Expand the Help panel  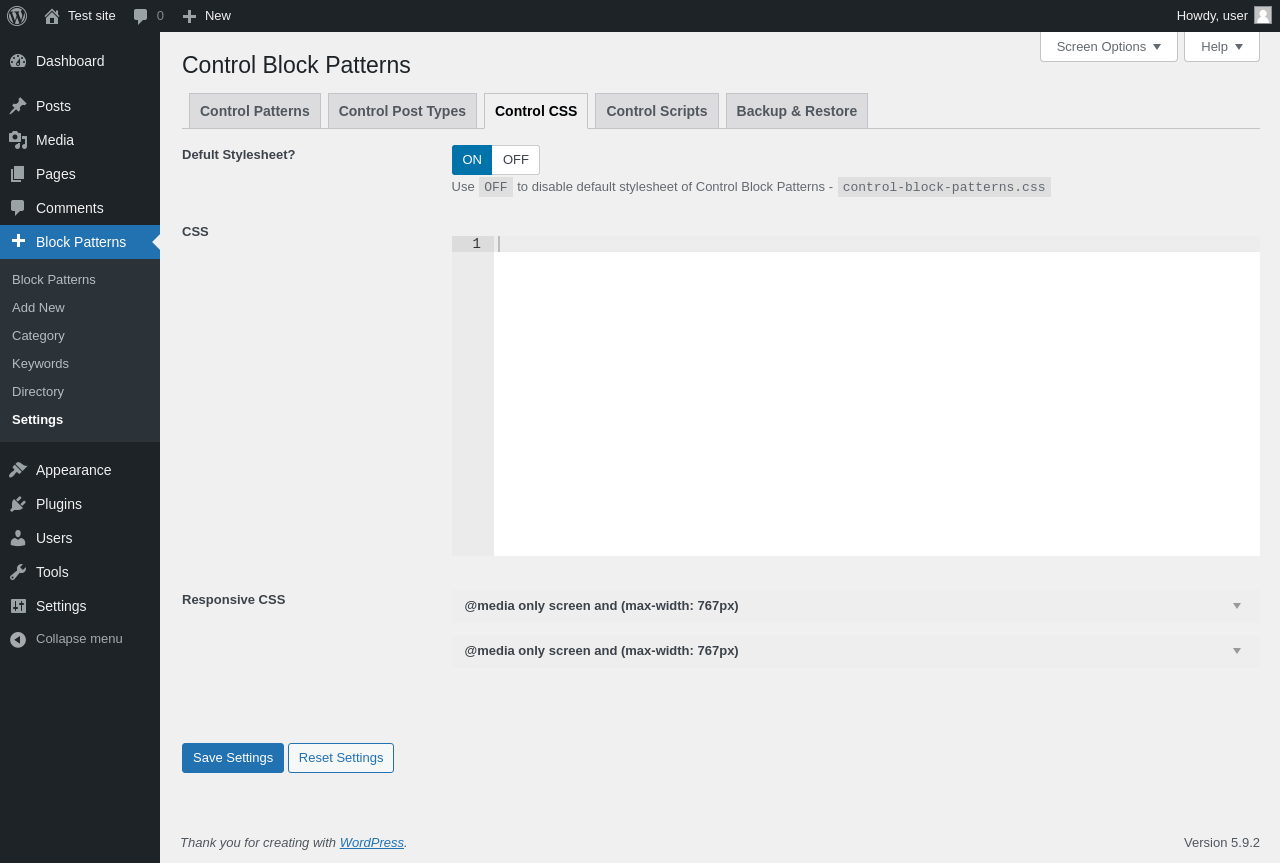pyautogui.click(x=1221, y=47)
